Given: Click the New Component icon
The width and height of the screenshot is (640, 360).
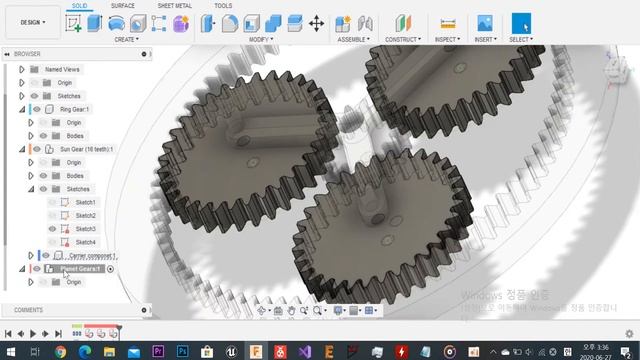Looking at the screenshot, I should click(x=343, y=23).
